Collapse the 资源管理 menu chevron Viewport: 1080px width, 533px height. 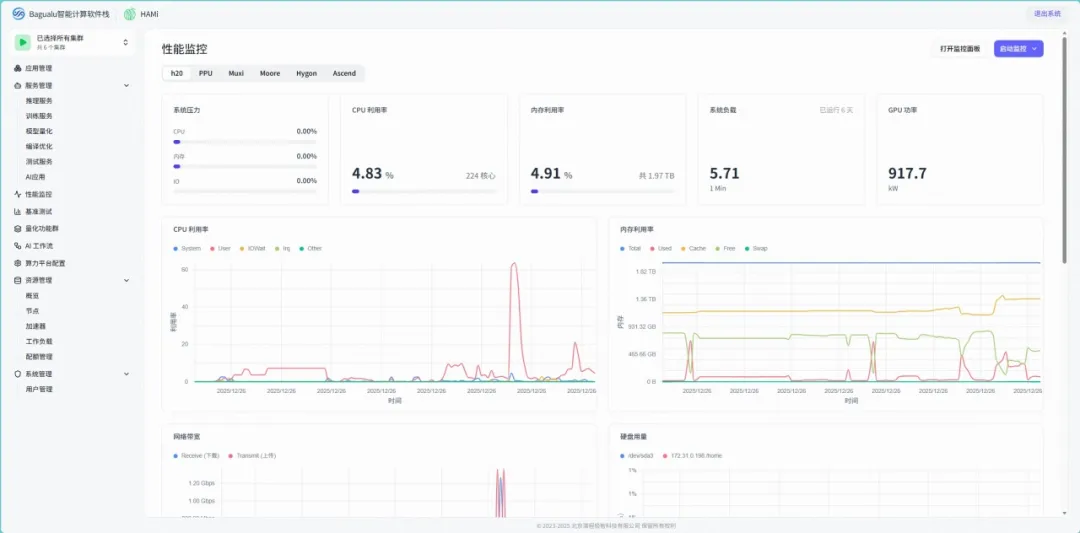pyautogui.click(x=126, y=280)
